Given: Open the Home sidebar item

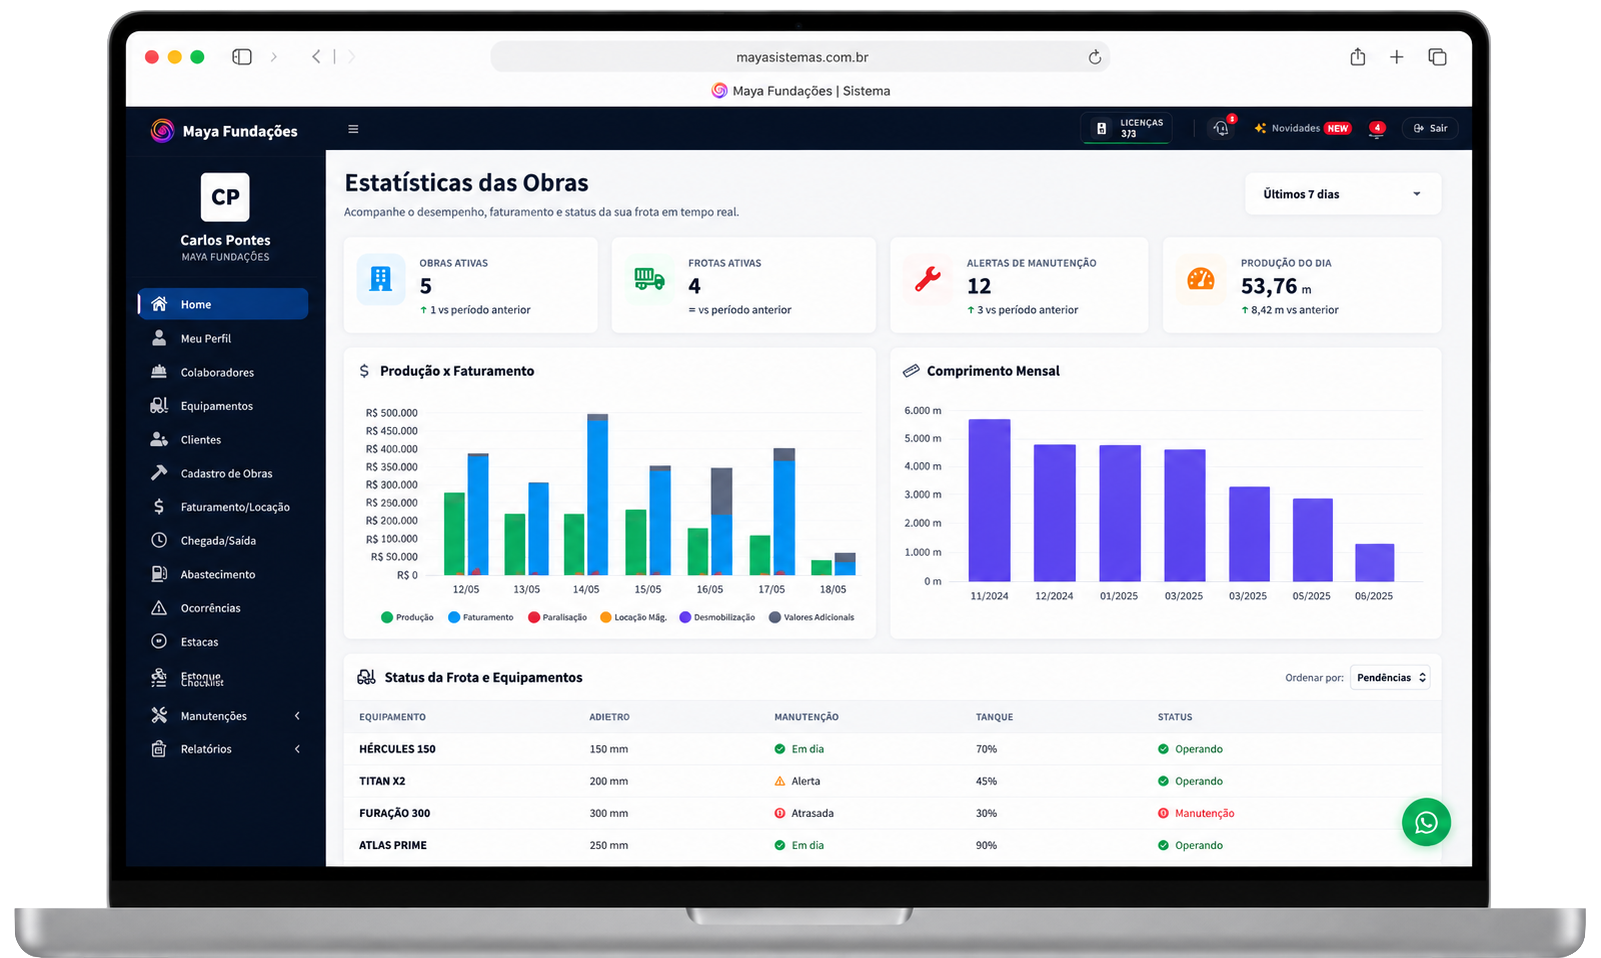Looking at the screenshot, I should tap(223, 304).
